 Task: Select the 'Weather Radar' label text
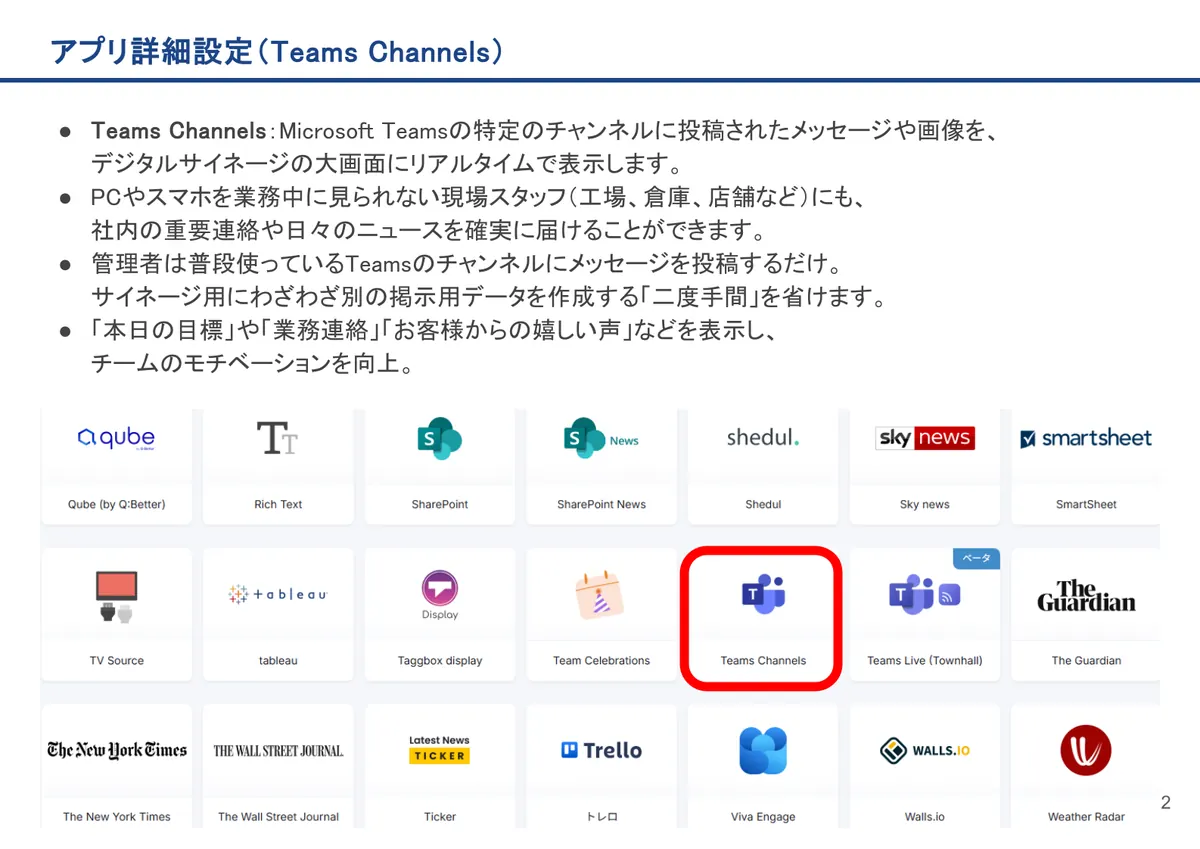click(1086, 816)
